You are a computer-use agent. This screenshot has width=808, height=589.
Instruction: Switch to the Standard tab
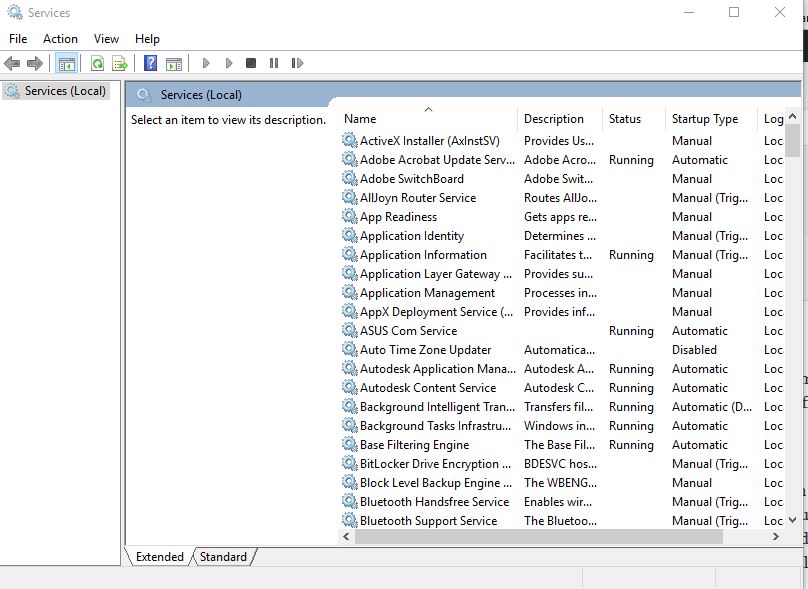tap(223, 557)
